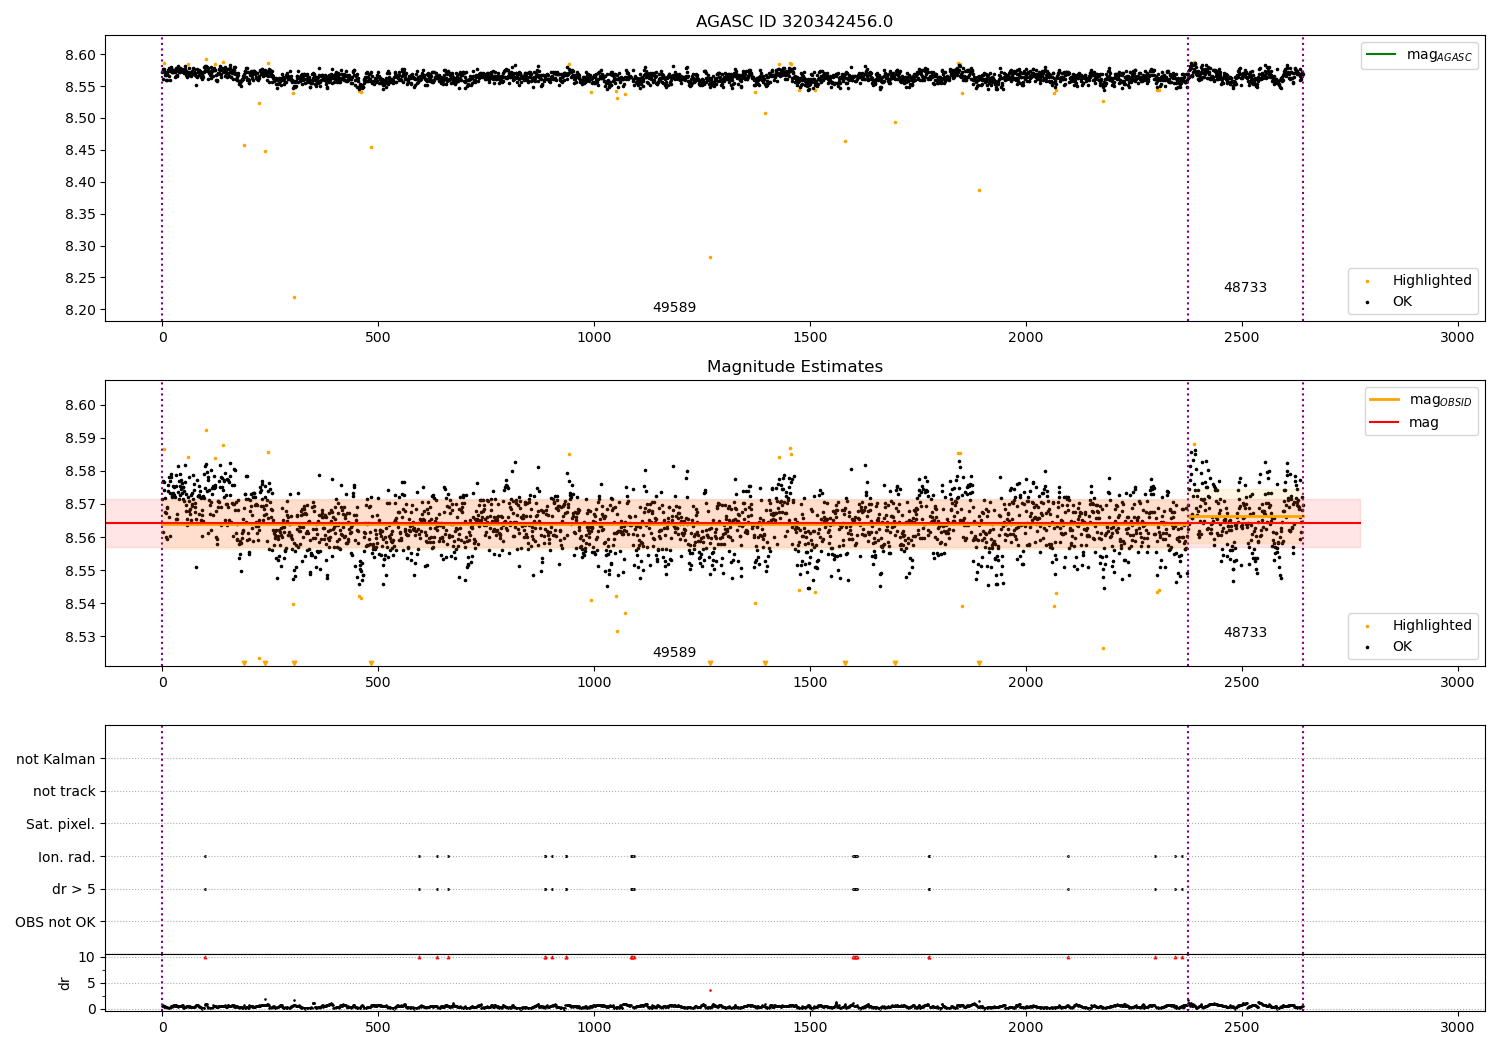
Task: Click the 'Ion. rad.' row label
Action: [x=67, y=857]
